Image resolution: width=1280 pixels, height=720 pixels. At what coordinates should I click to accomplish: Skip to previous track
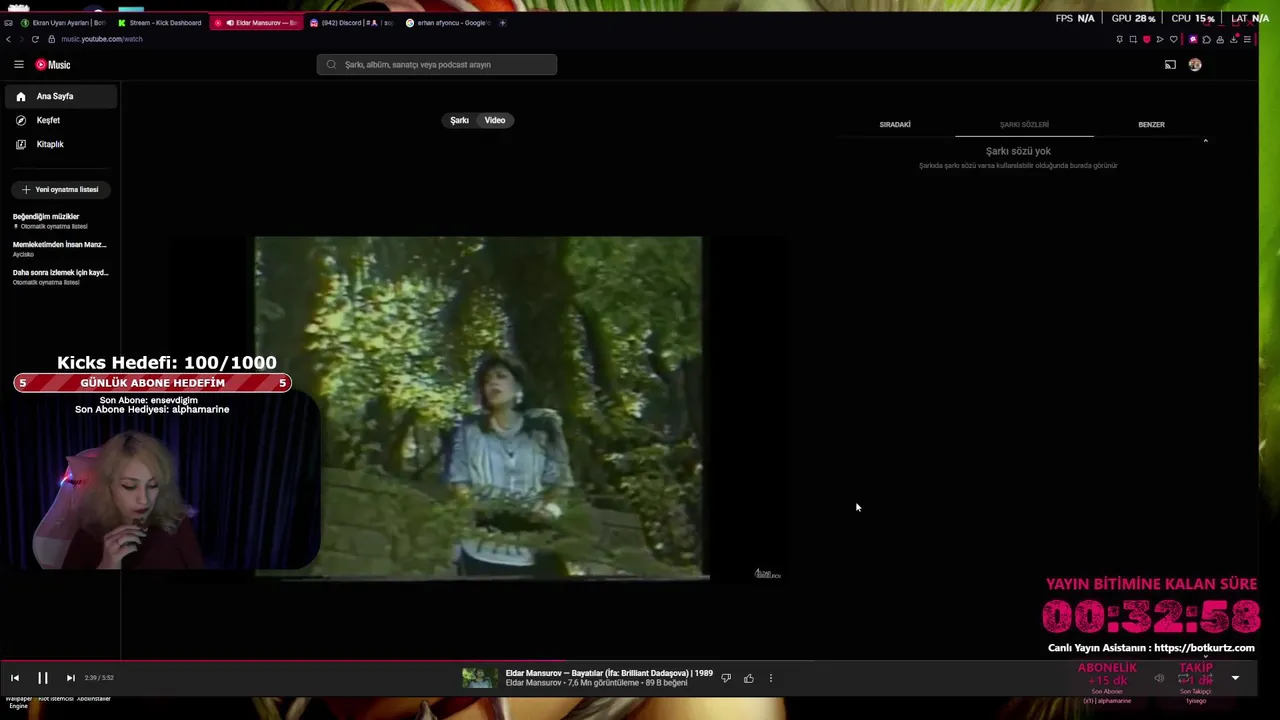tap(15, 678)
